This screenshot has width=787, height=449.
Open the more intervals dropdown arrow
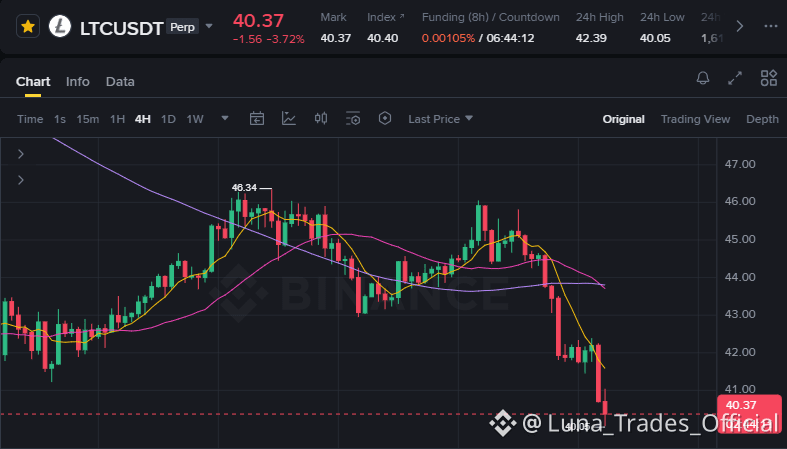[225, 118]
